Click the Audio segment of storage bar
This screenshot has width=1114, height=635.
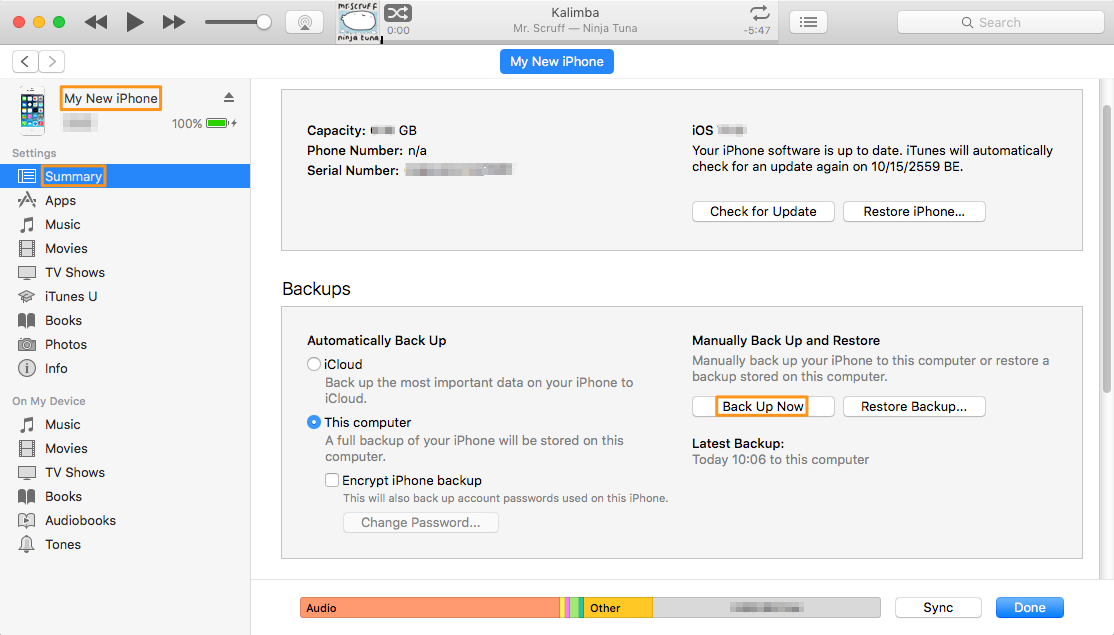tap(430, 608)
